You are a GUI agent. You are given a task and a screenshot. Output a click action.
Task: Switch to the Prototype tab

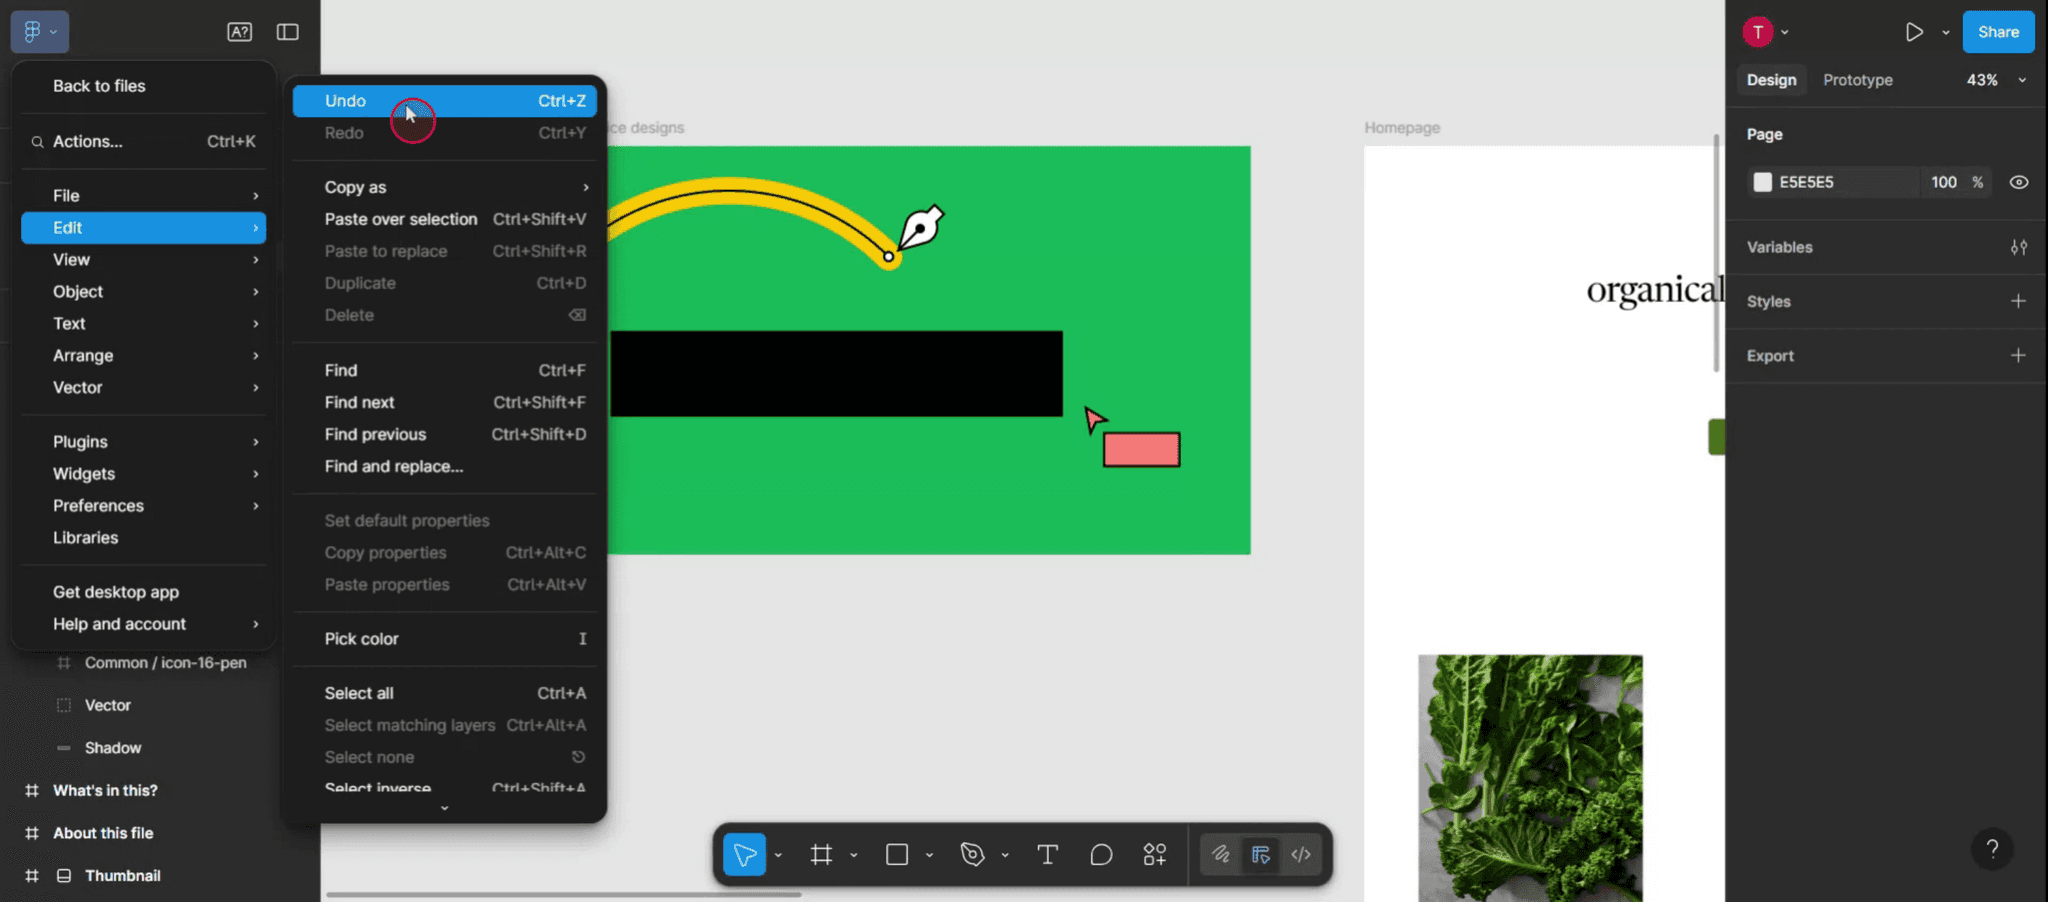1857,80
